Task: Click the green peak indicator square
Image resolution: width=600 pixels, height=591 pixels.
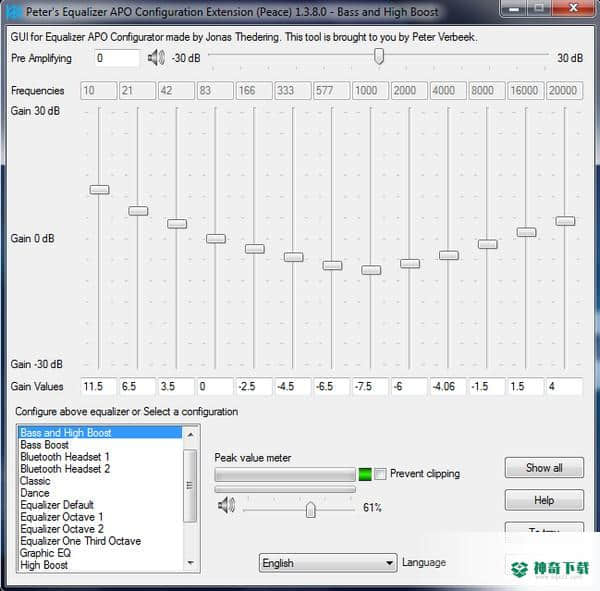Action: [x=365, y=474]
